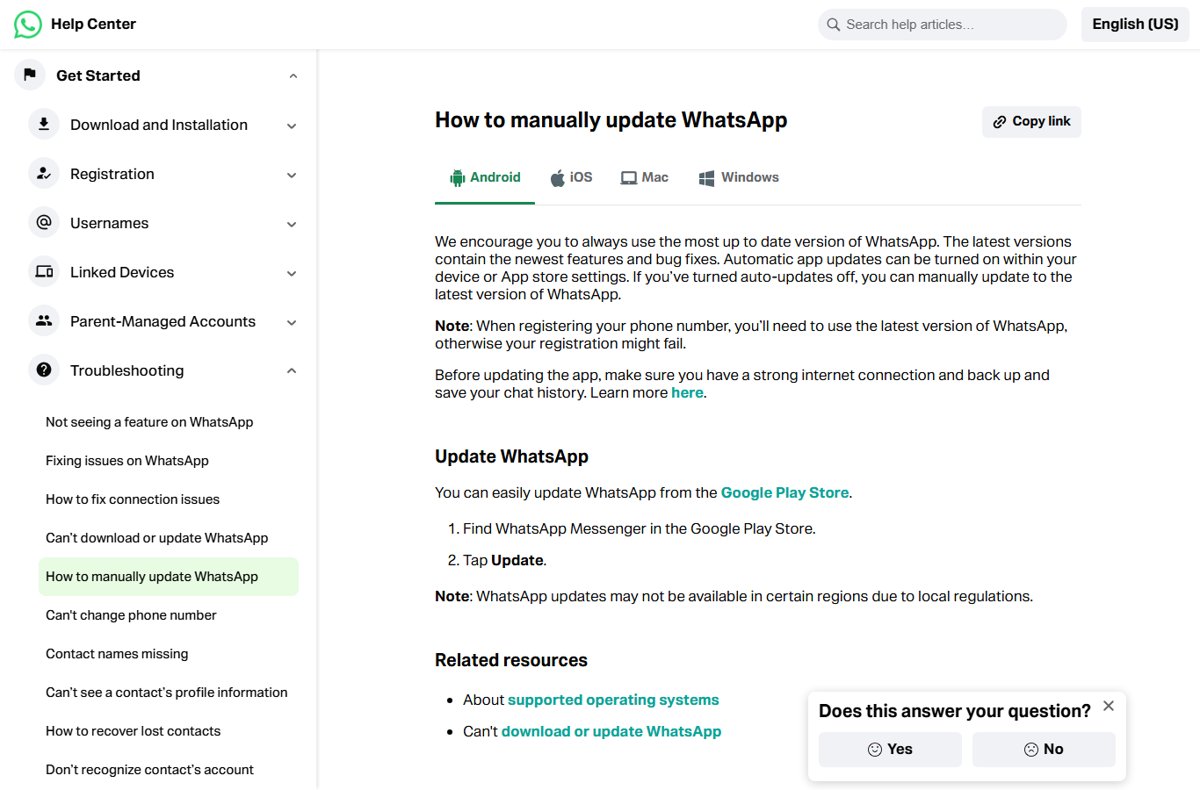Select How to manually update WhatsApp sidebar item
1200x790 pixels.
coord(168,577)
